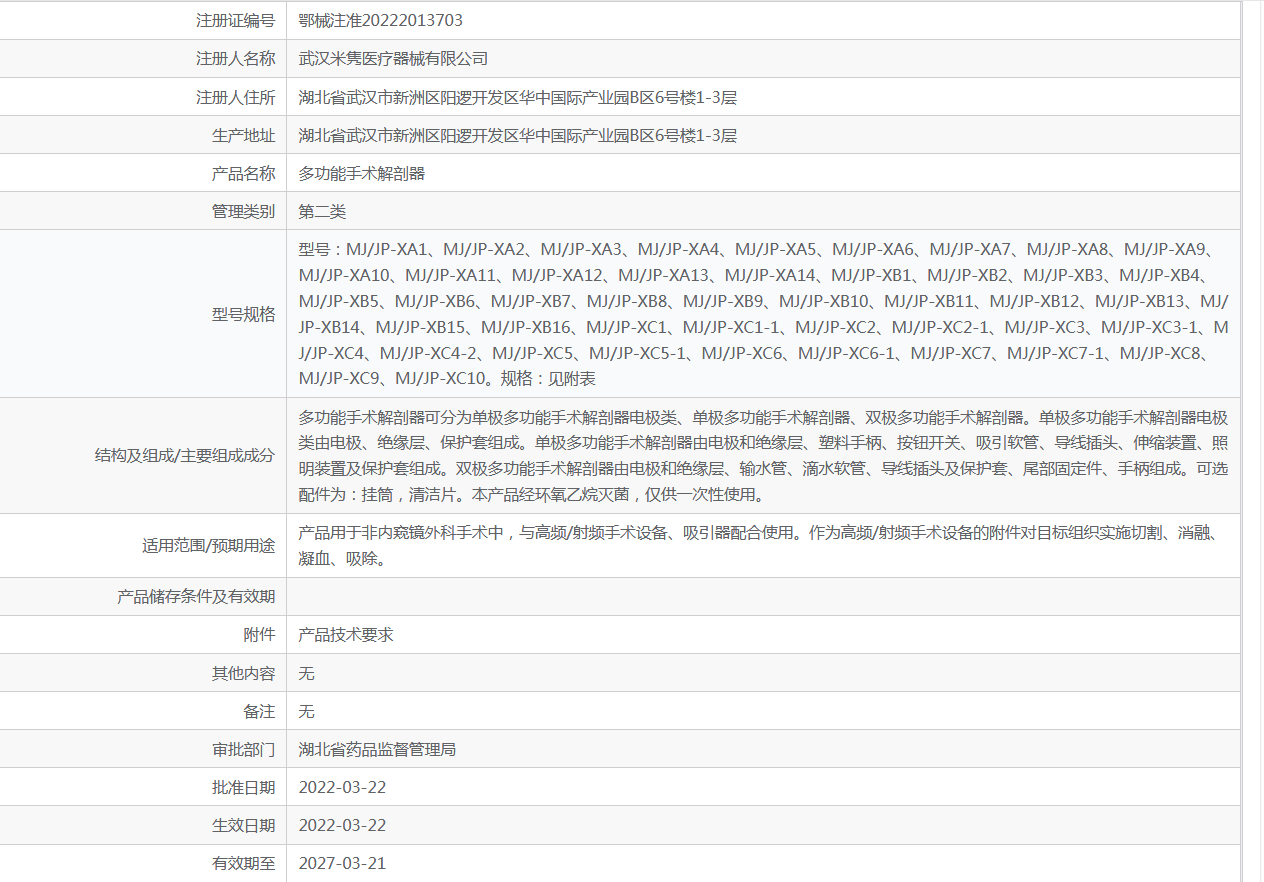Click the 注册证编号 label
This screenshot has height=882, width=1264.
coord(235,20)
